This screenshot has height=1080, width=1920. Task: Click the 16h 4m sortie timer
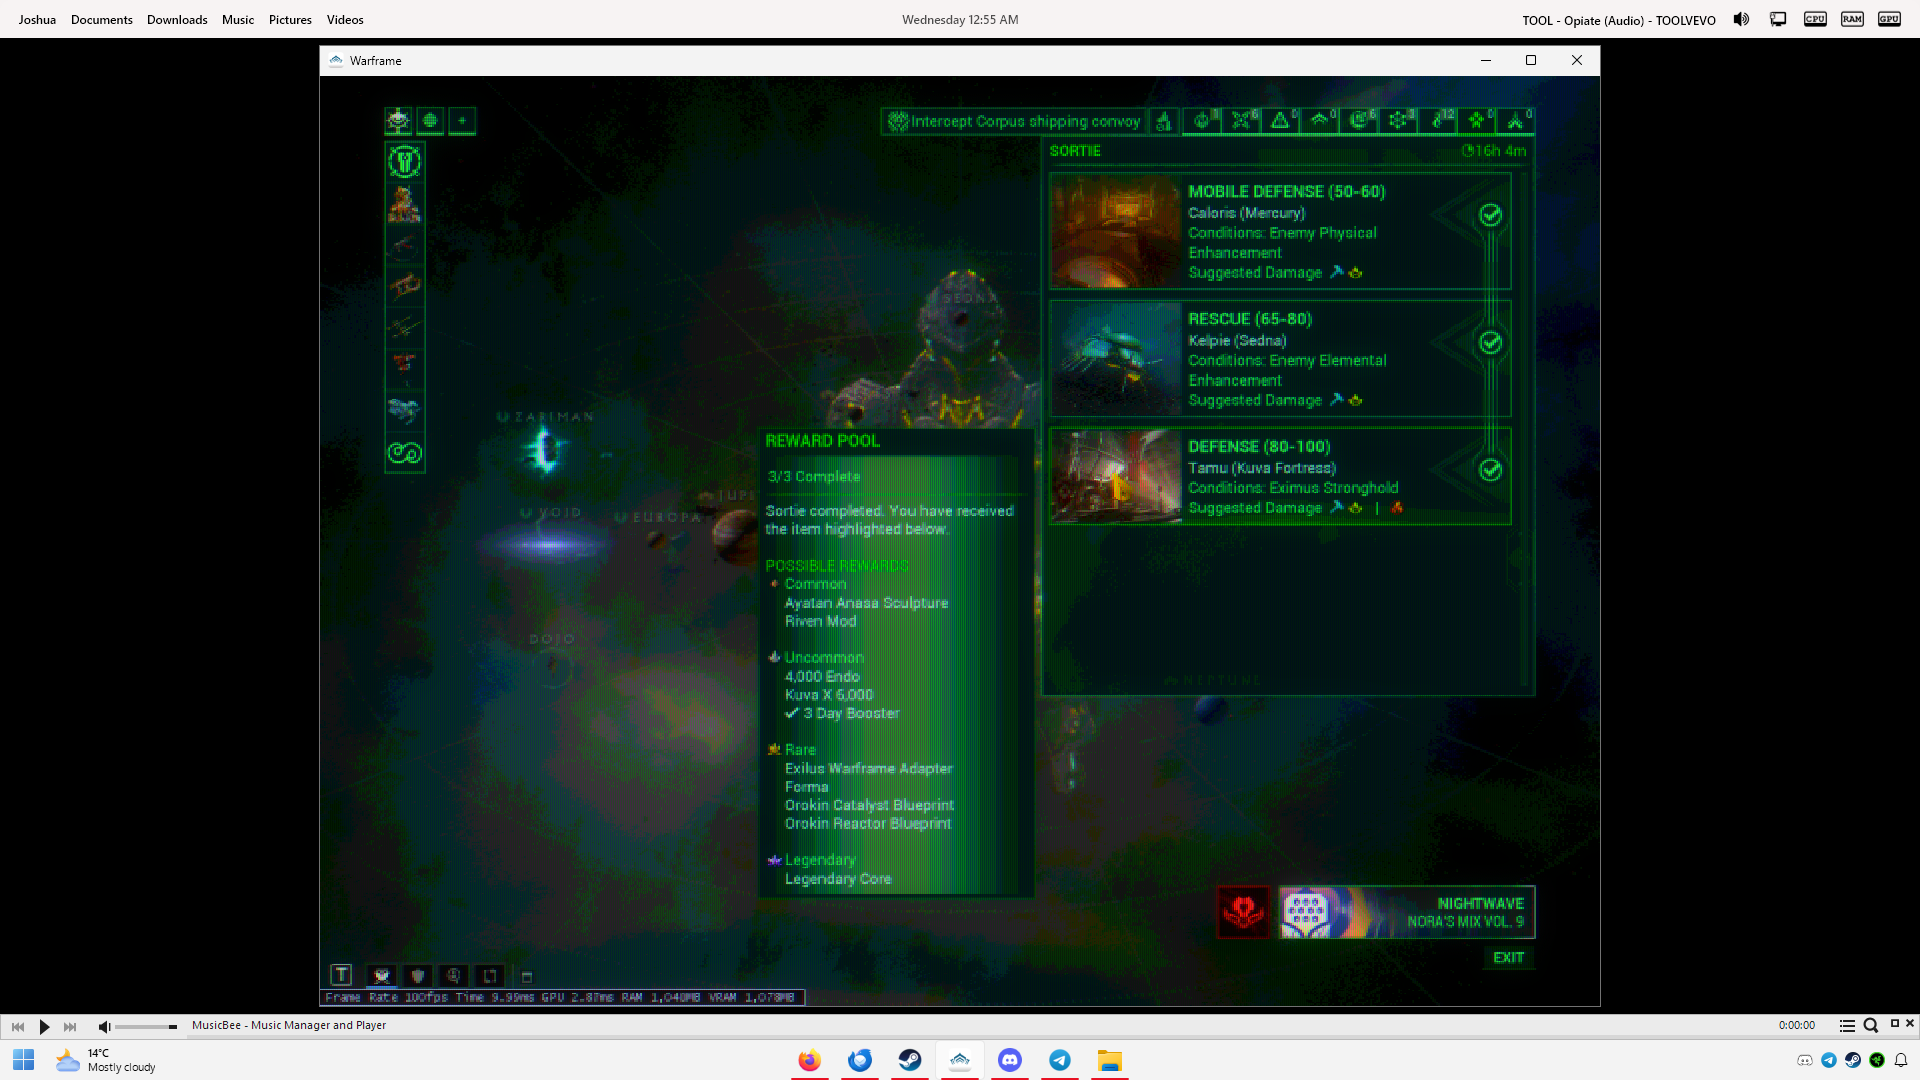click(x=1494, y=151)
